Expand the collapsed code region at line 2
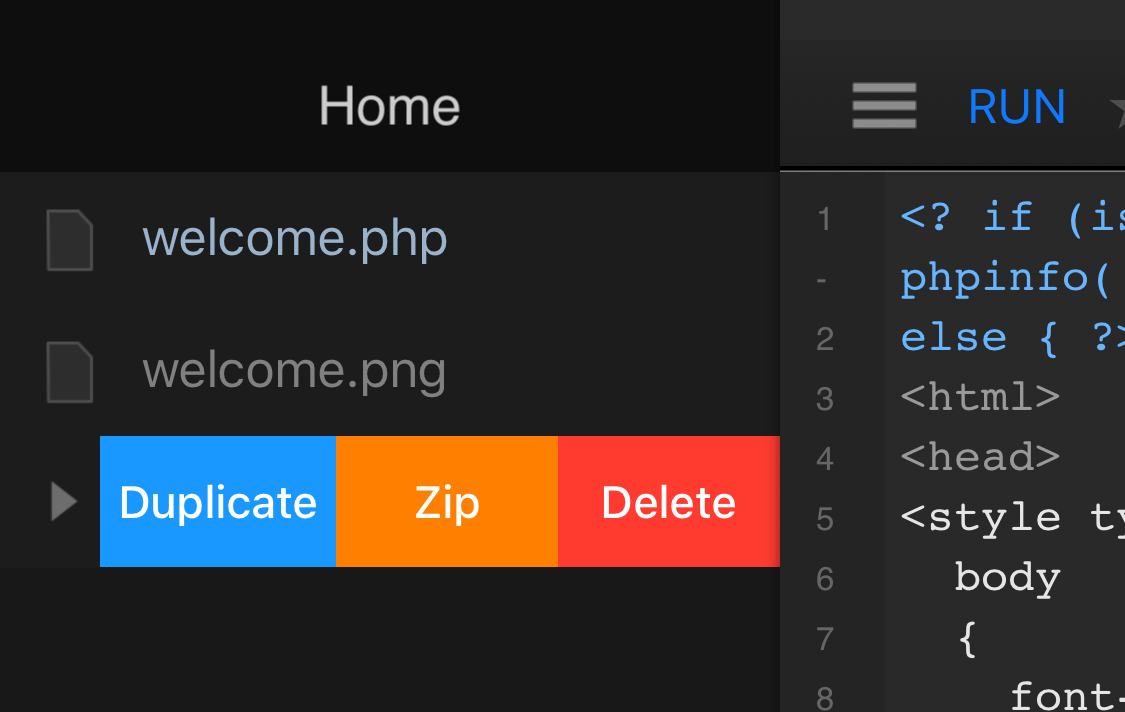This screenshot has width=1125, height=712. pos(823,280)
